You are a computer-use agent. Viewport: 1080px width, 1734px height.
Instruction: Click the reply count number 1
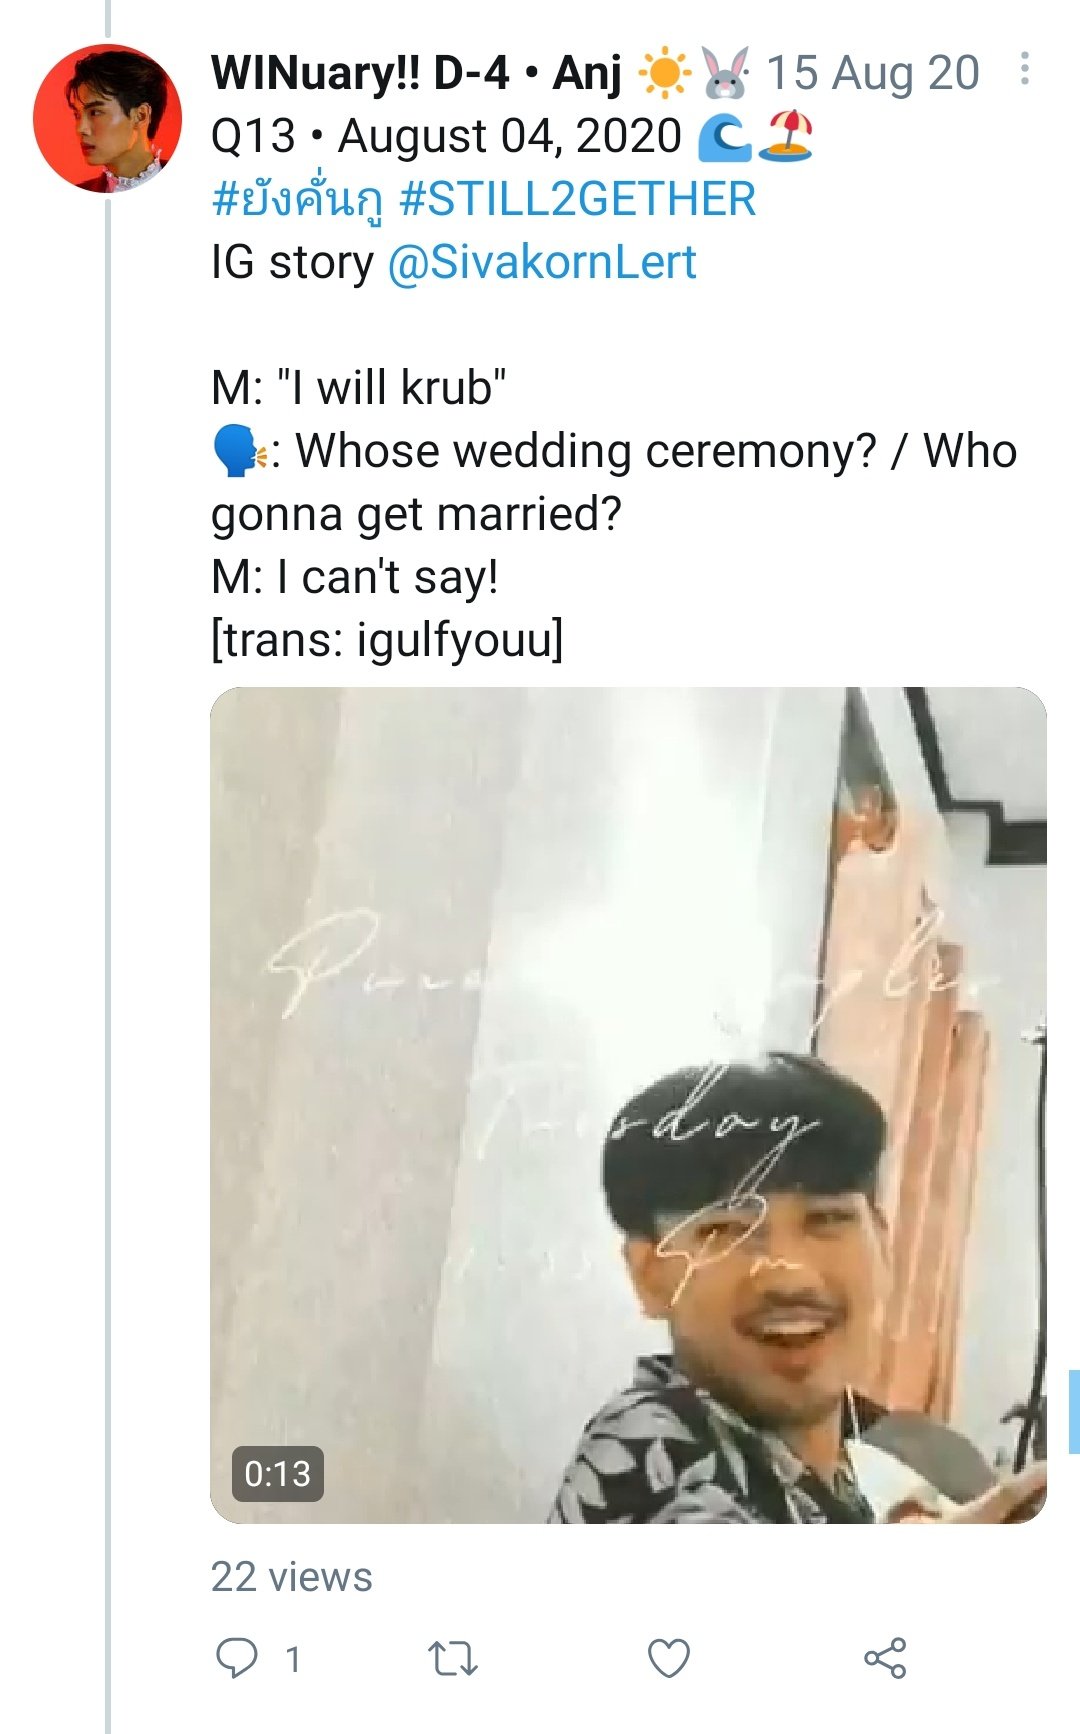tap(293, 1660)
